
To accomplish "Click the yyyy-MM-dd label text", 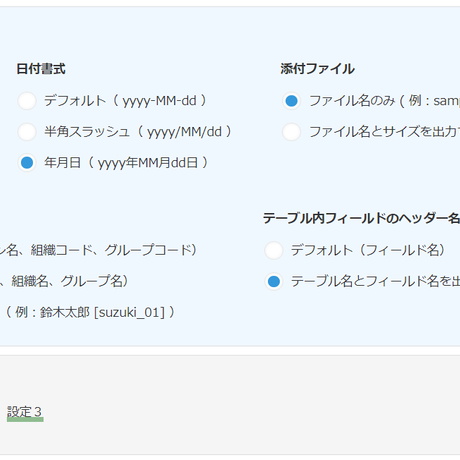I will (x=159, y=101).
